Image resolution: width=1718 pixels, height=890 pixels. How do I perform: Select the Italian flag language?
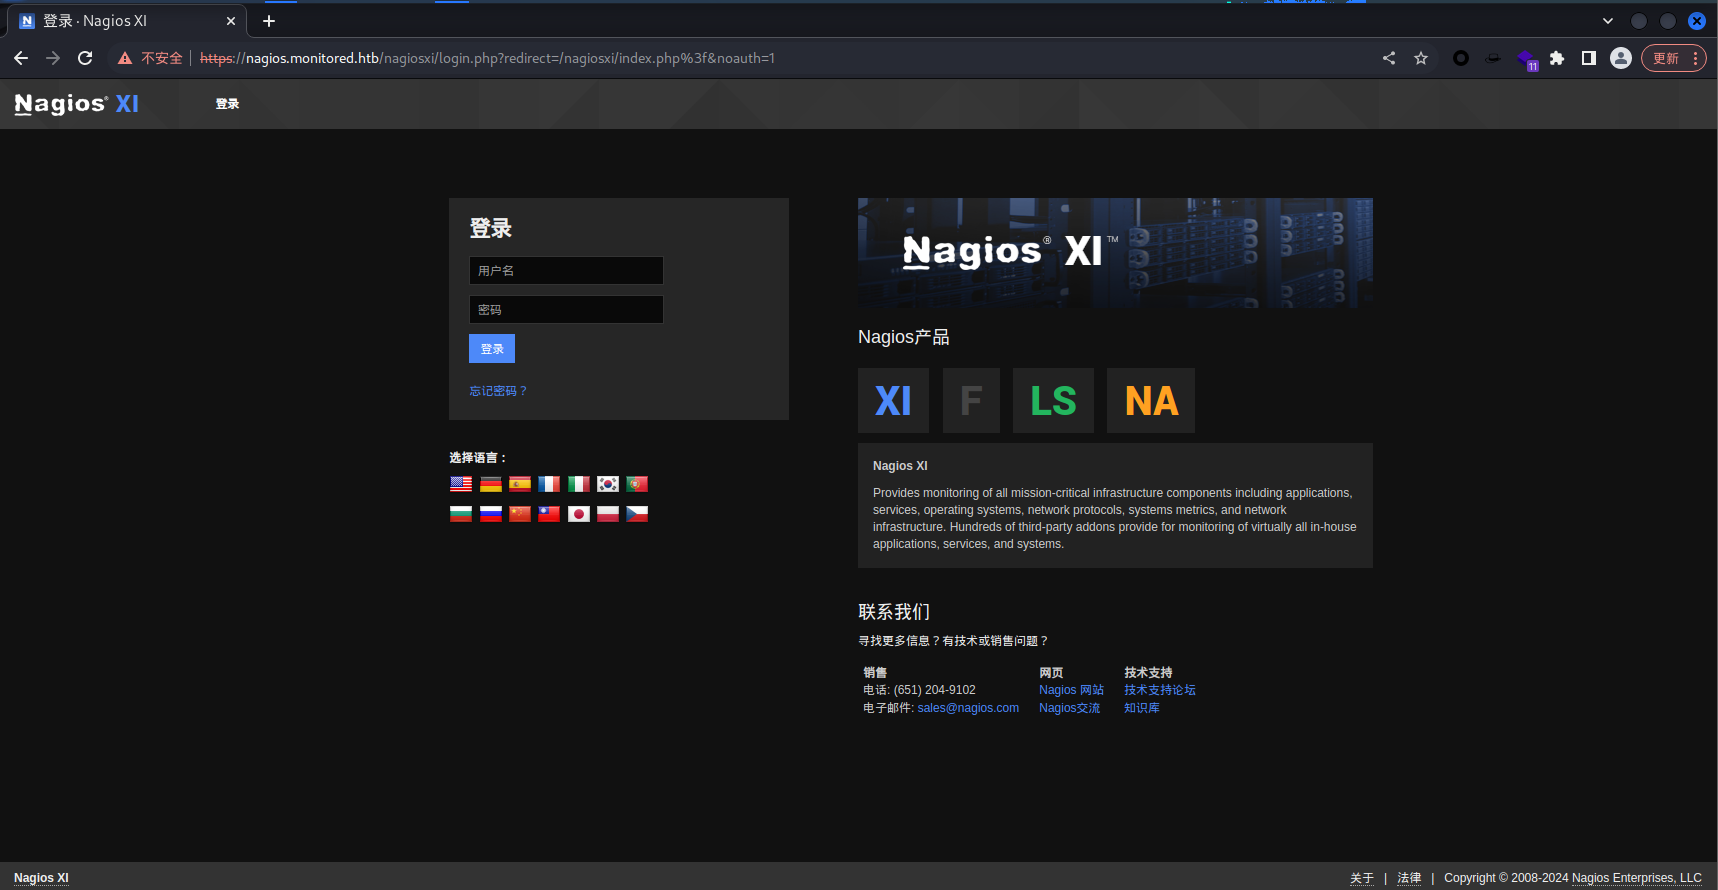tap(579, 484)
